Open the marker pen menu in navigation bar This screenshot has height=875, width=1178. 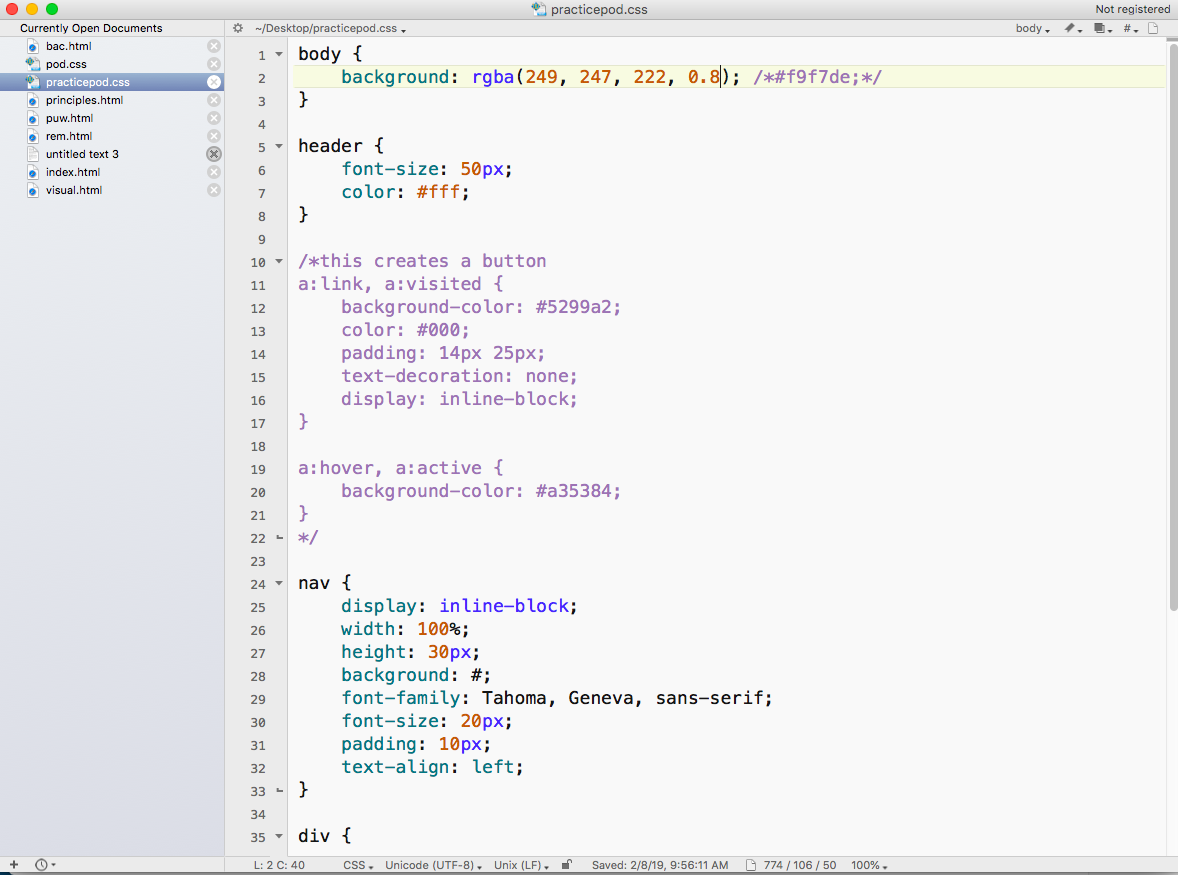click(1072, 29)
